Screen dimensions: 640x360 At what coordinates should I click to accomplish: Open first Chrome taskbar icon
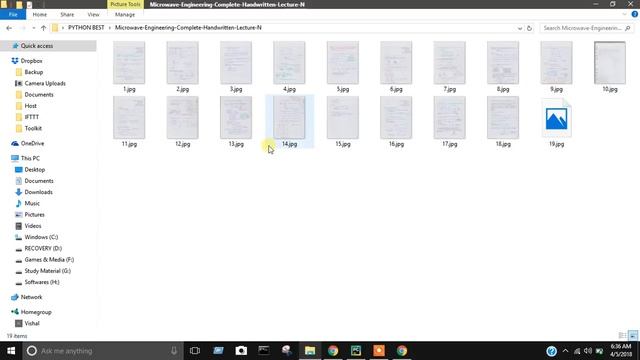tap(333, 351)
